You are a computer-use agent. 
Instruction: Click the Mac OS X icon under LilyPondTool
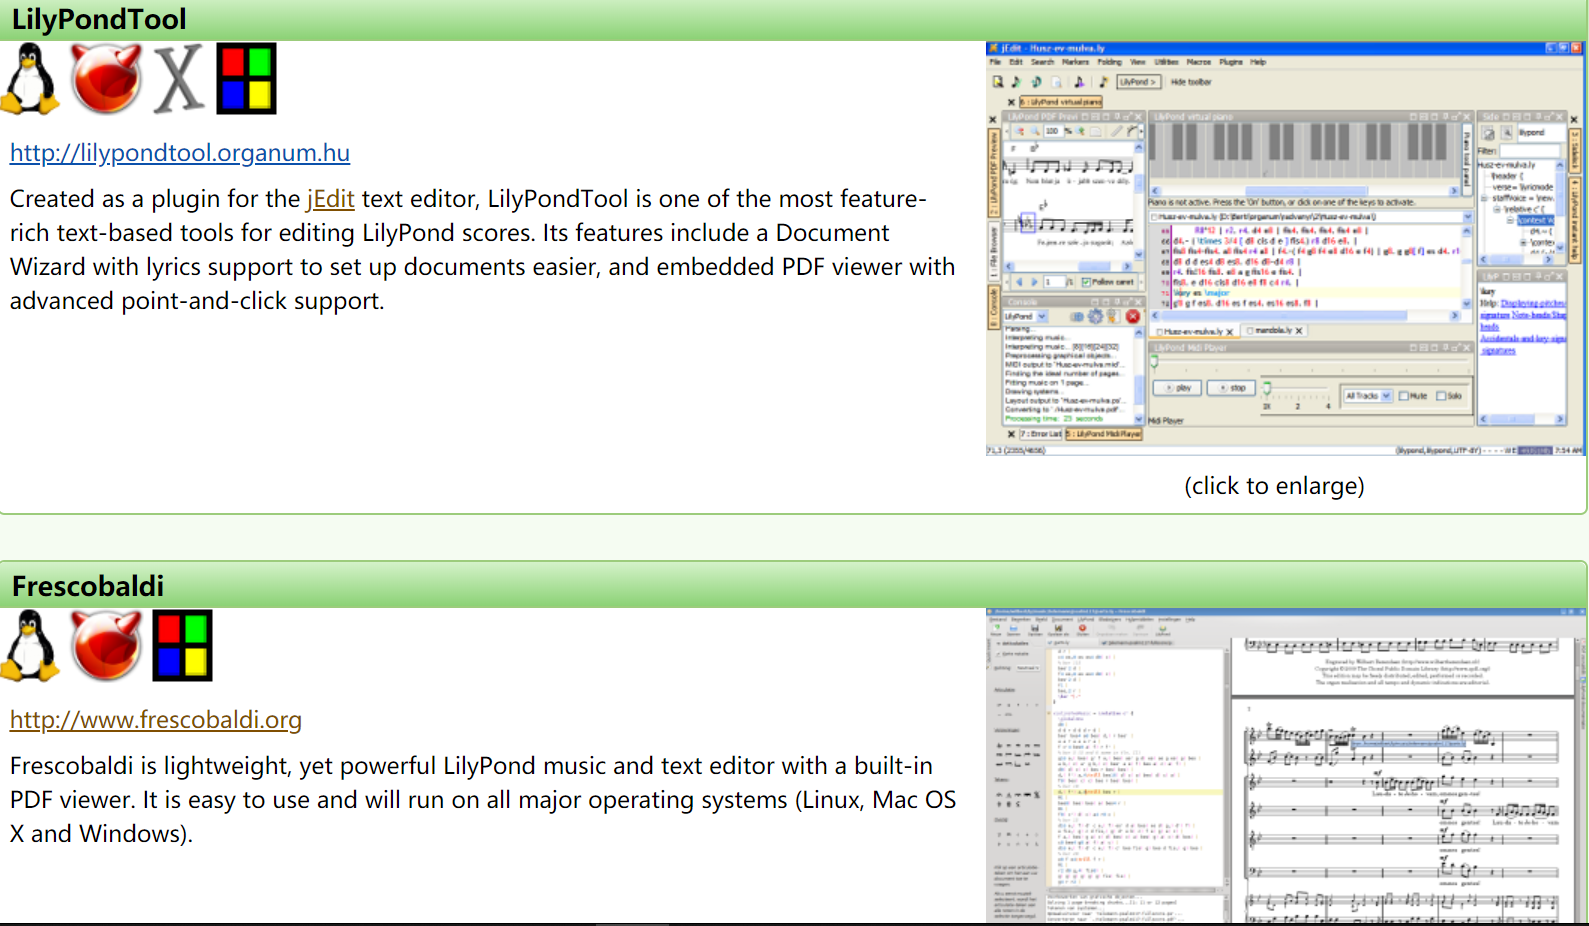(179, 79)
